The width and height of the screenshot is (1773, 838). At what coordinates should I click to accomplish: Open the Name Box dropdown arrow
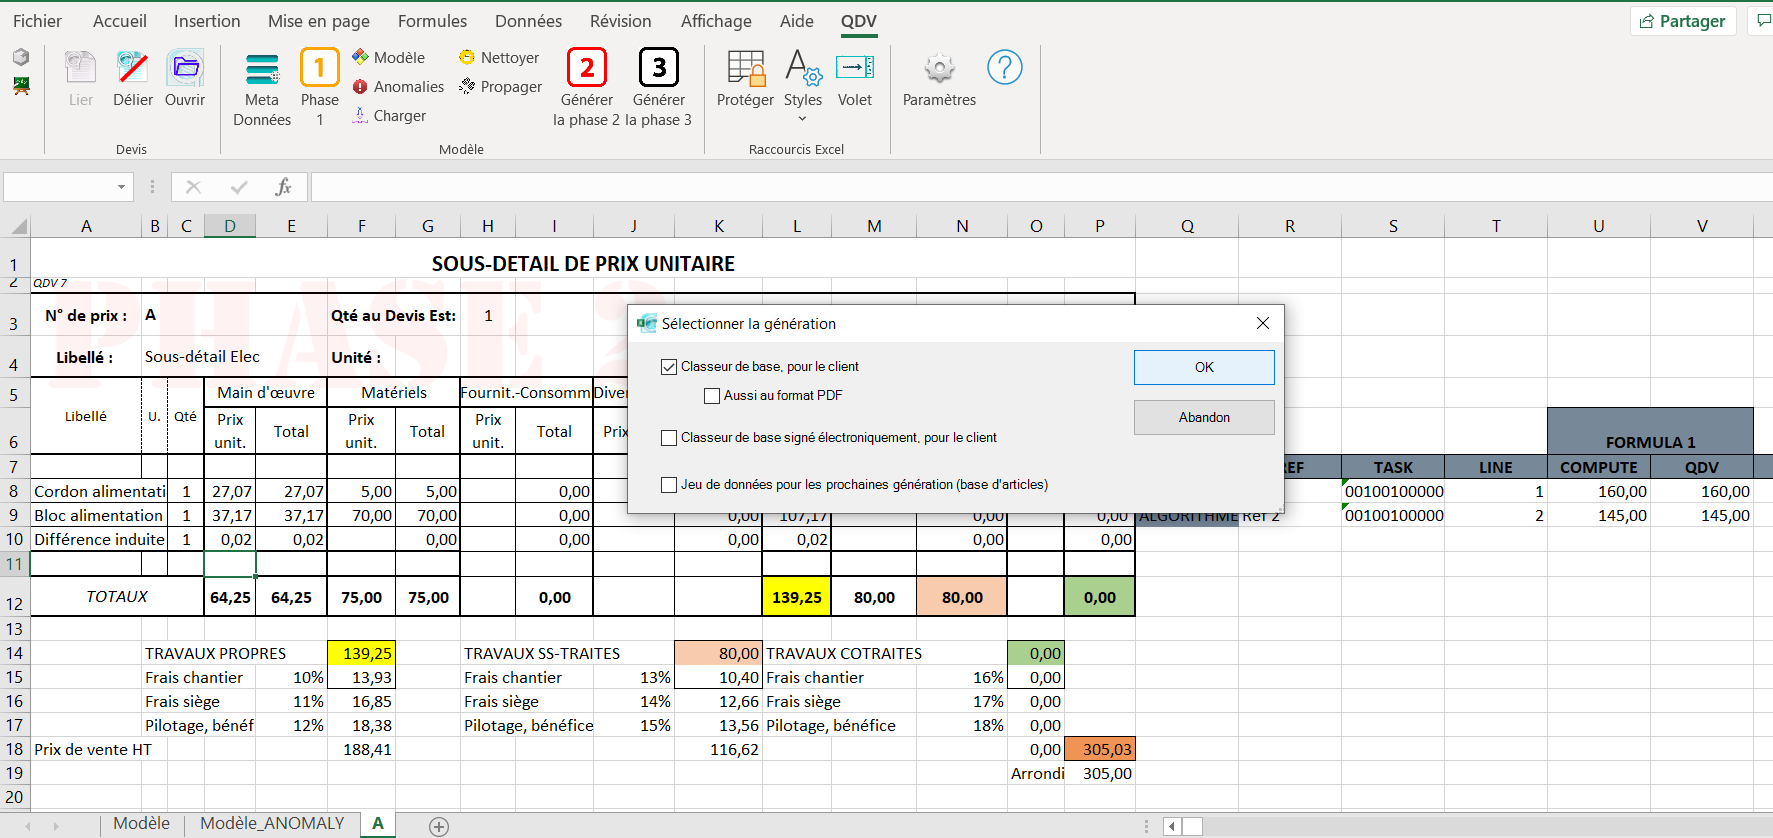pyautogui.click(x=121, y=187)
